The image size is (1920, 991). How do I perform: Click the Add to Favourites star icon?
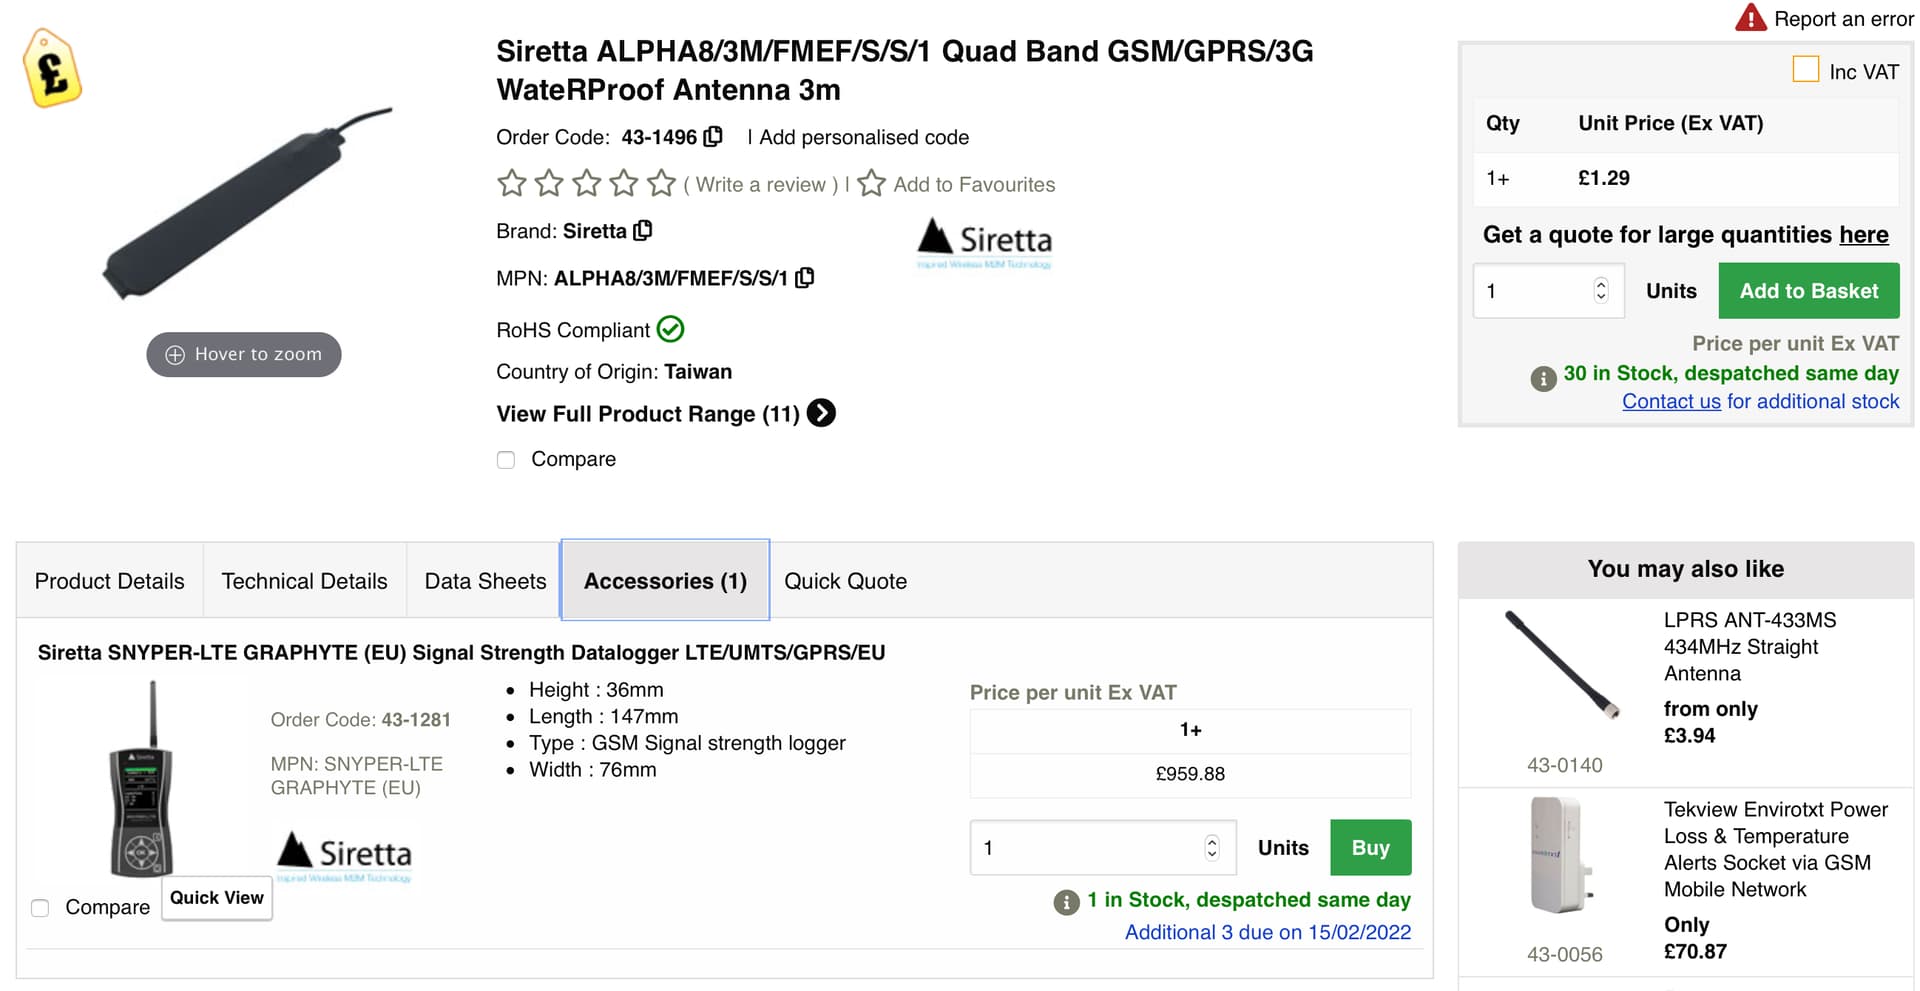click(x=871, y=183)
